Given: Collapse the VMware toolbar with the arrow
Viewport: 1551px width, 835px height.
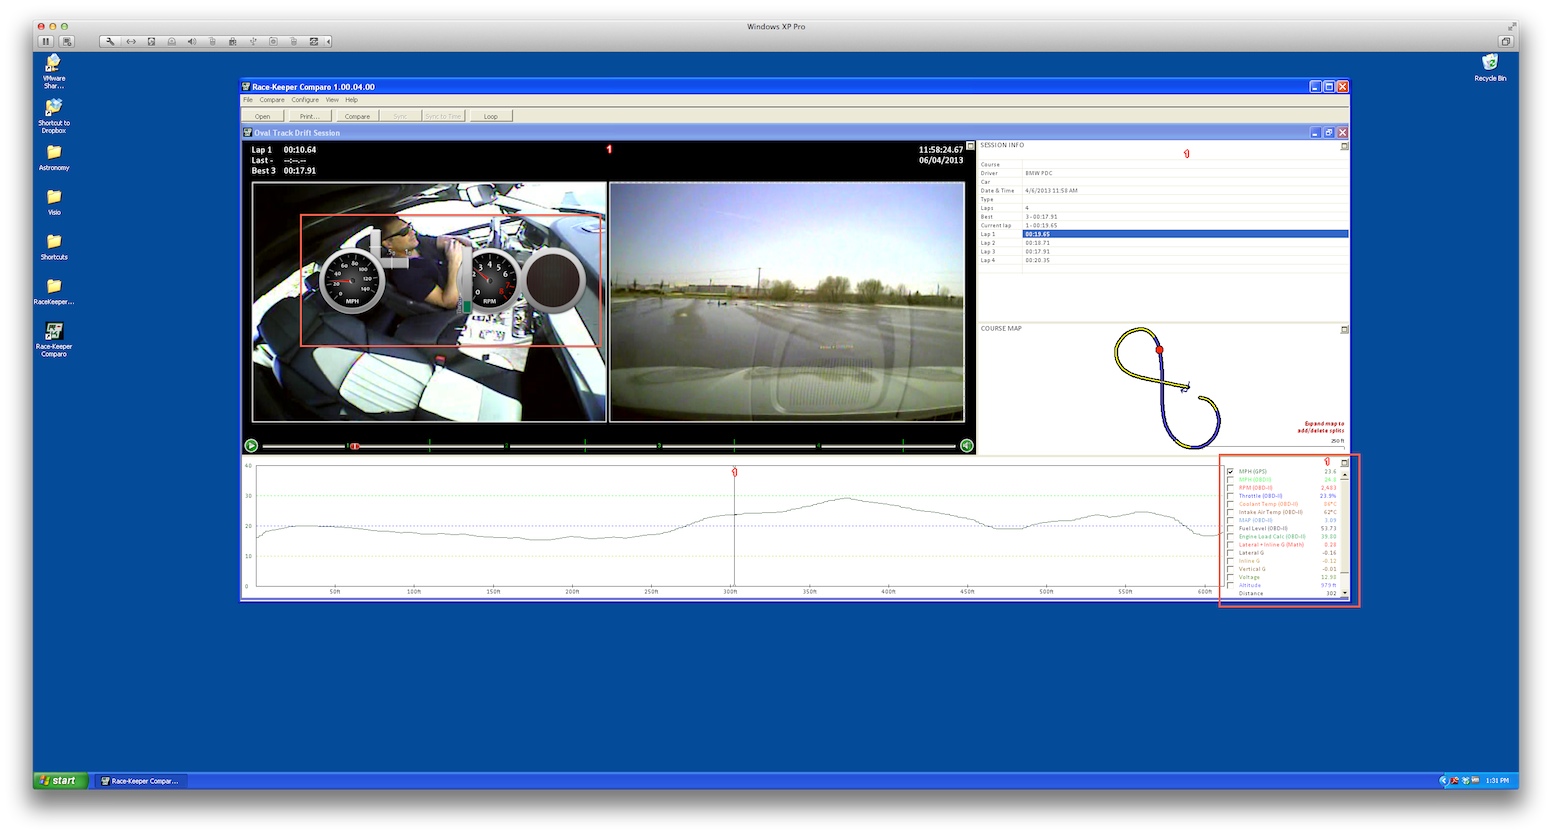Looking at the screenshot, I should tap(328, 41).
